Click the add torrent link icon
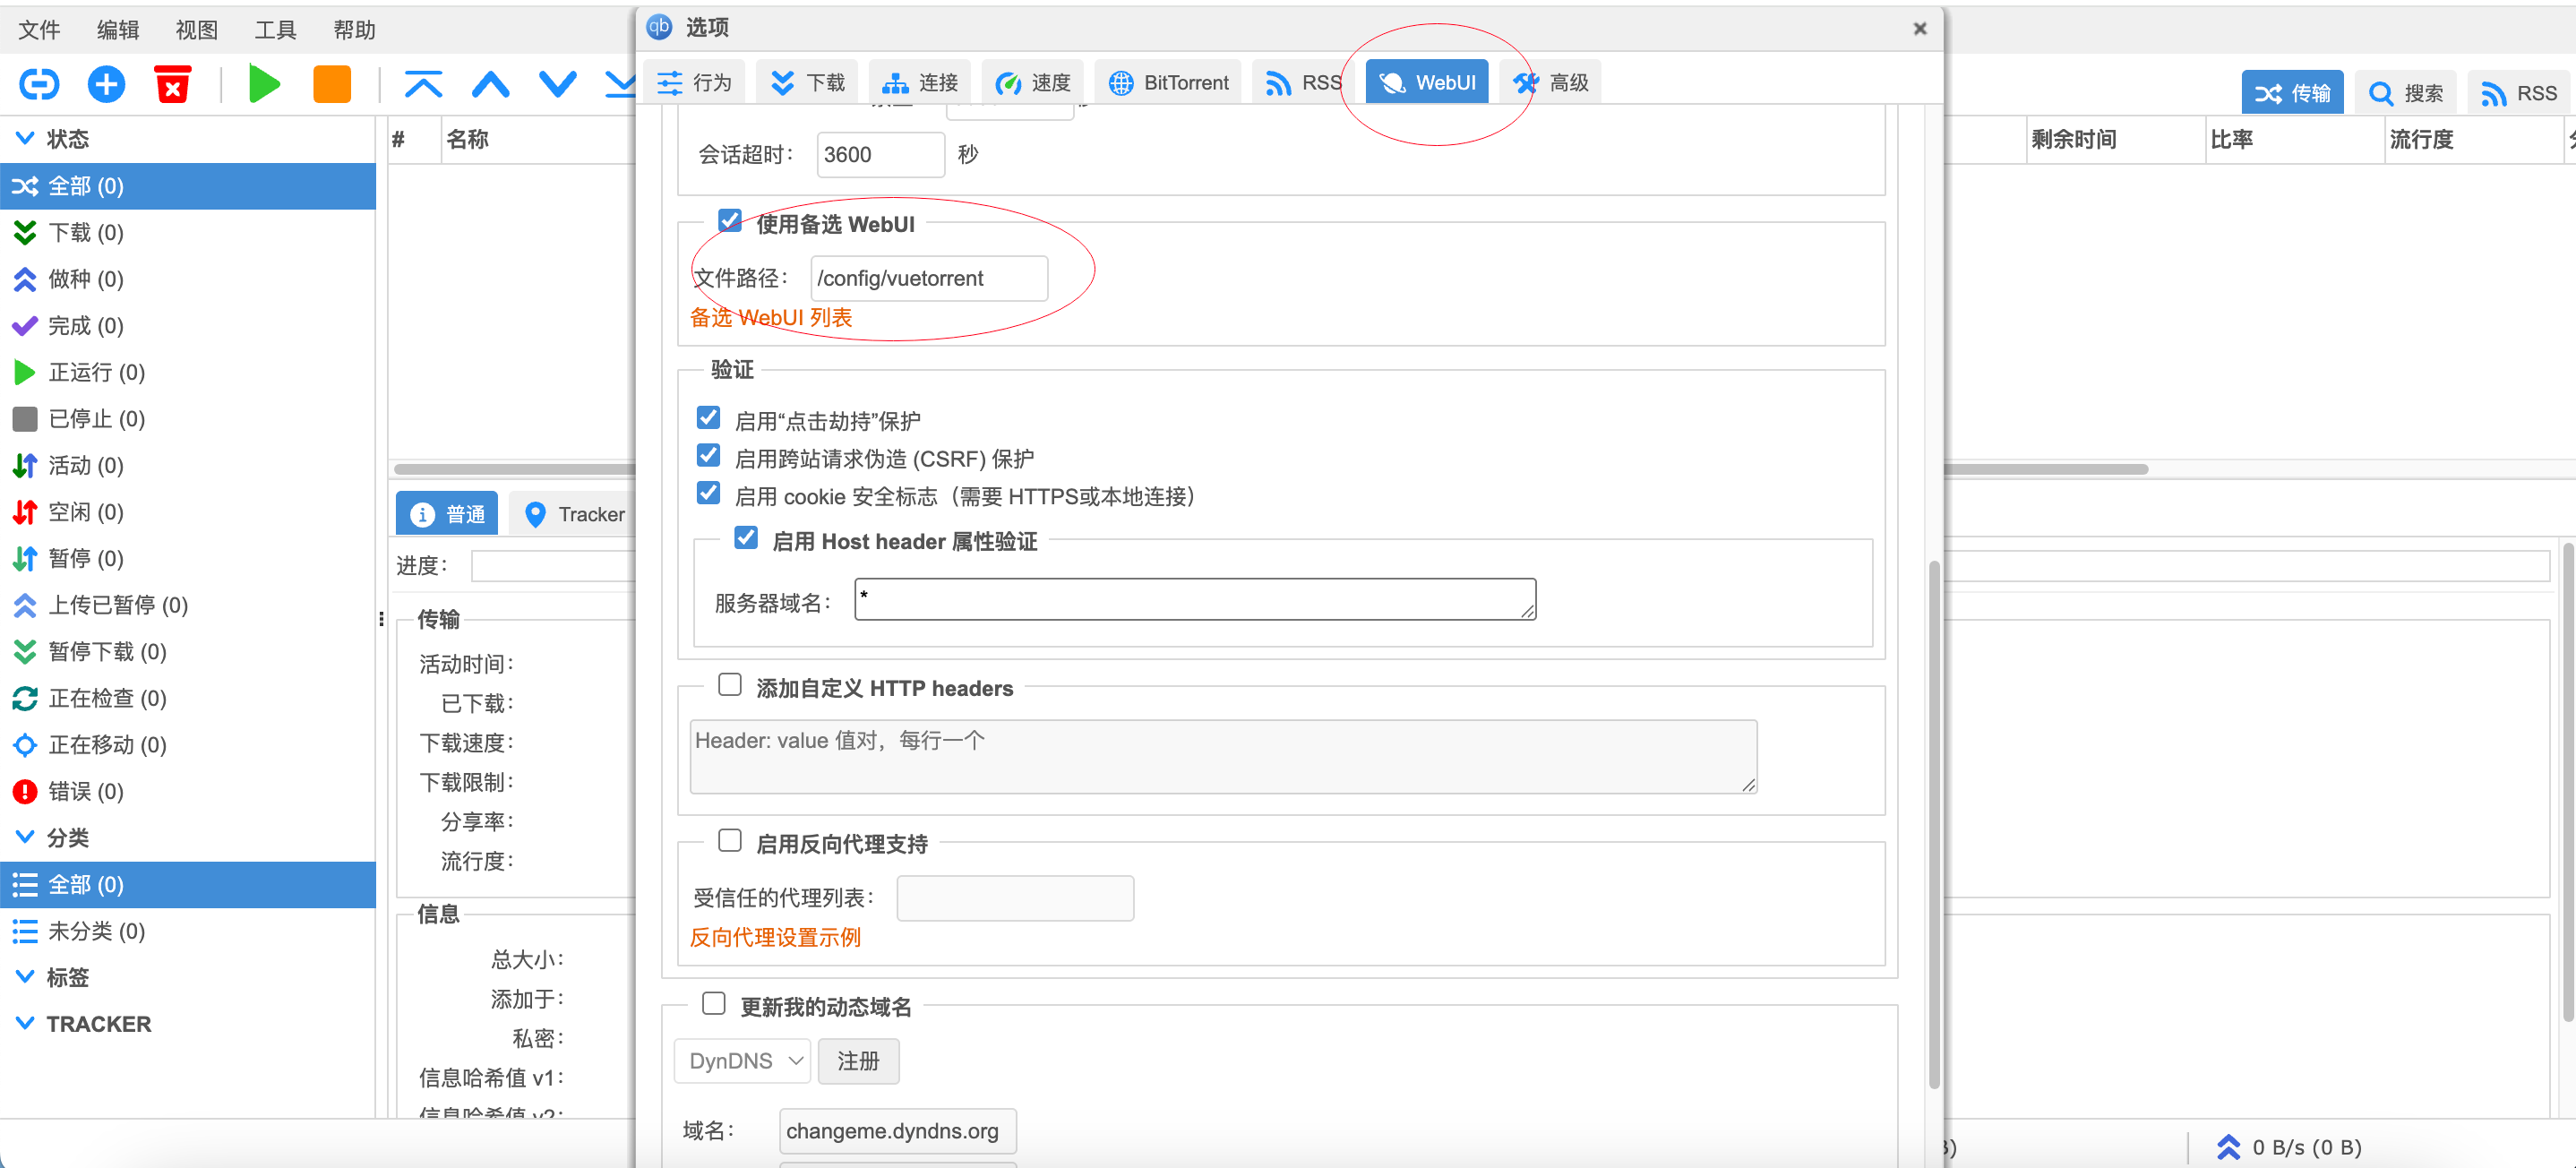The image size is (2576, 1168). [x=39, y=84]
